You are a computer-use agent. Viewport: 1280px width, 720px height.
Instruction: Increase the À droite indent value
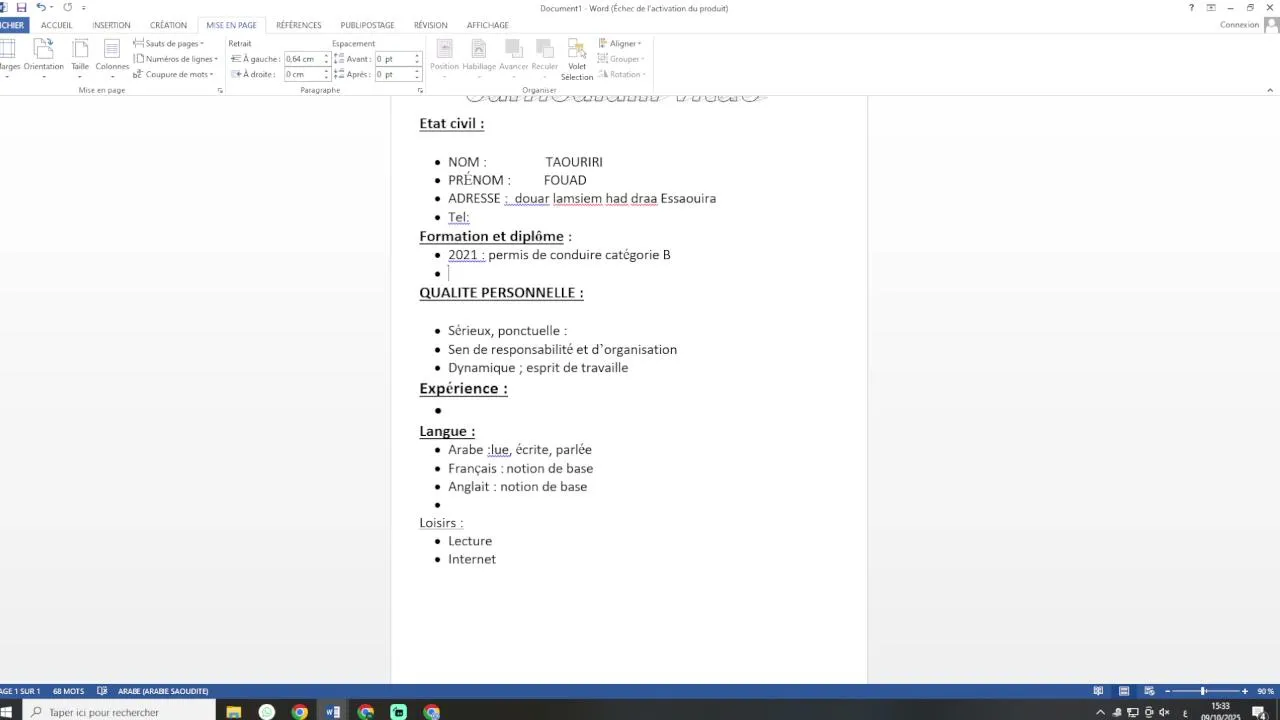pyautogui.click(x=326, y=71)
